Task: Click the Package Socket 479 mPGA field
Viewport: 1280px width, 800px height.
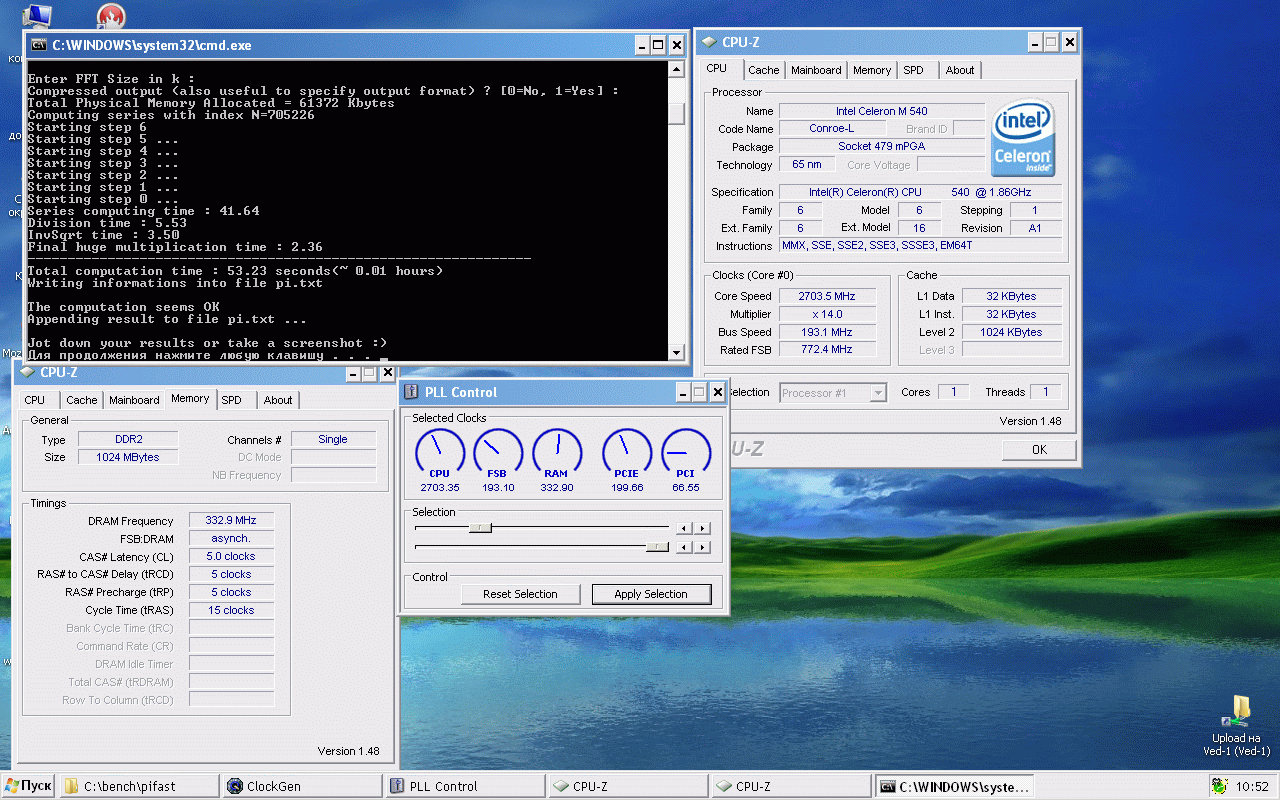Action: [x=882, y=147]
